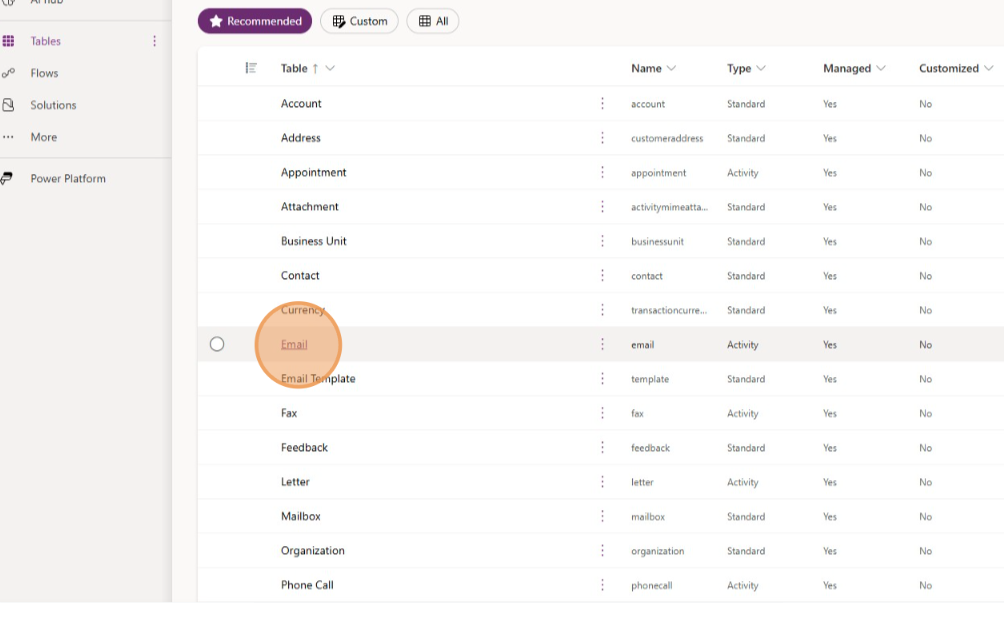Click the customeraddress name cell
The width and height of the screenshot is (1004, 620).
click(667, 138)
